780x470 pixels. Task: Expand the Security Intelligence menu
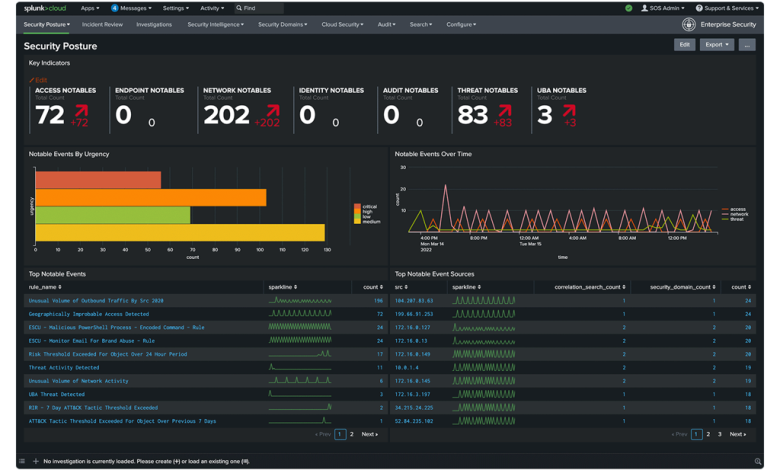215,24
